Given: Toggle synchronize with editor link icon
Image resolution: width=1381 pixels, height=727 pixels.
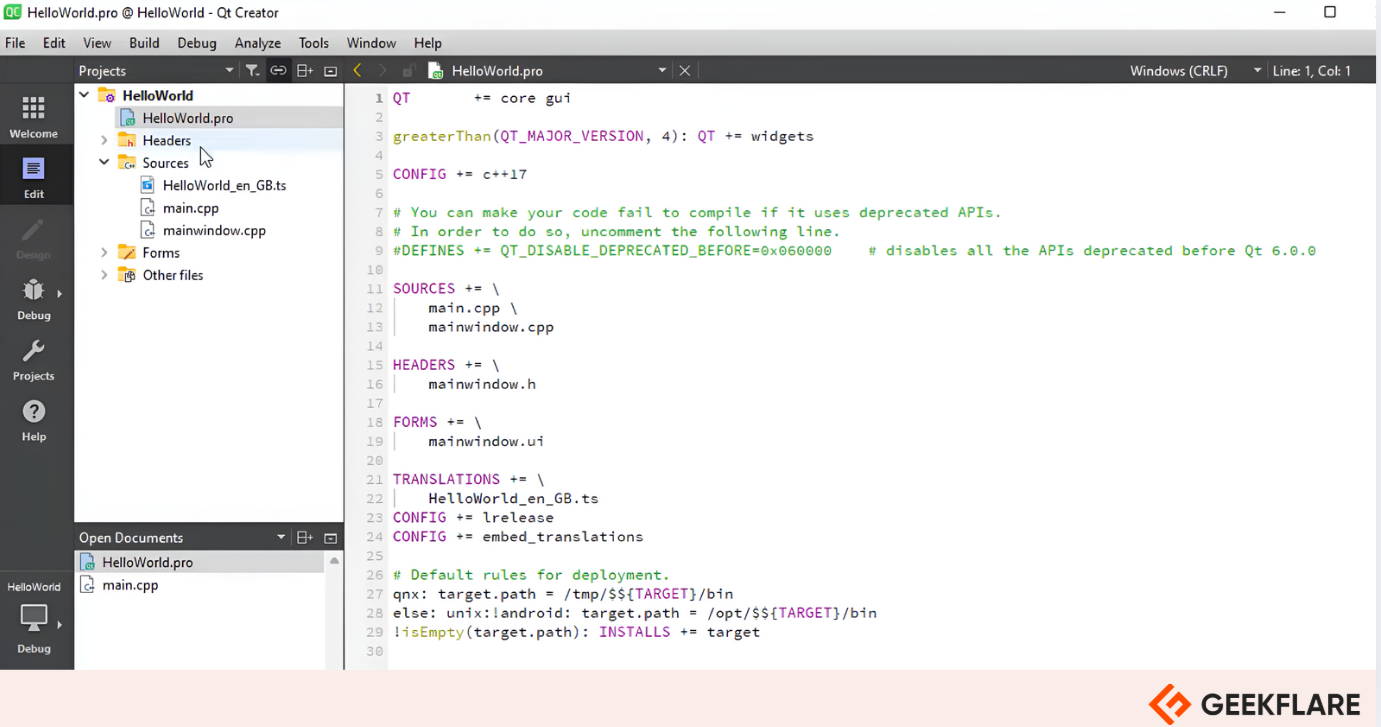Looking at the screenshot, I should [x=278, y=71].
